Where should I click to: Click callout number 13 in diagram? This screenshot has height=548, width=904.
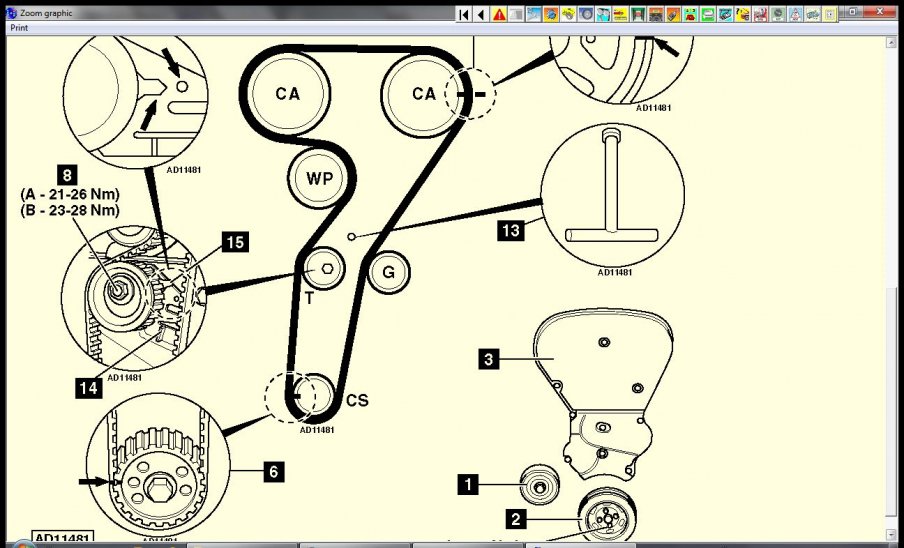pos(510,231)
